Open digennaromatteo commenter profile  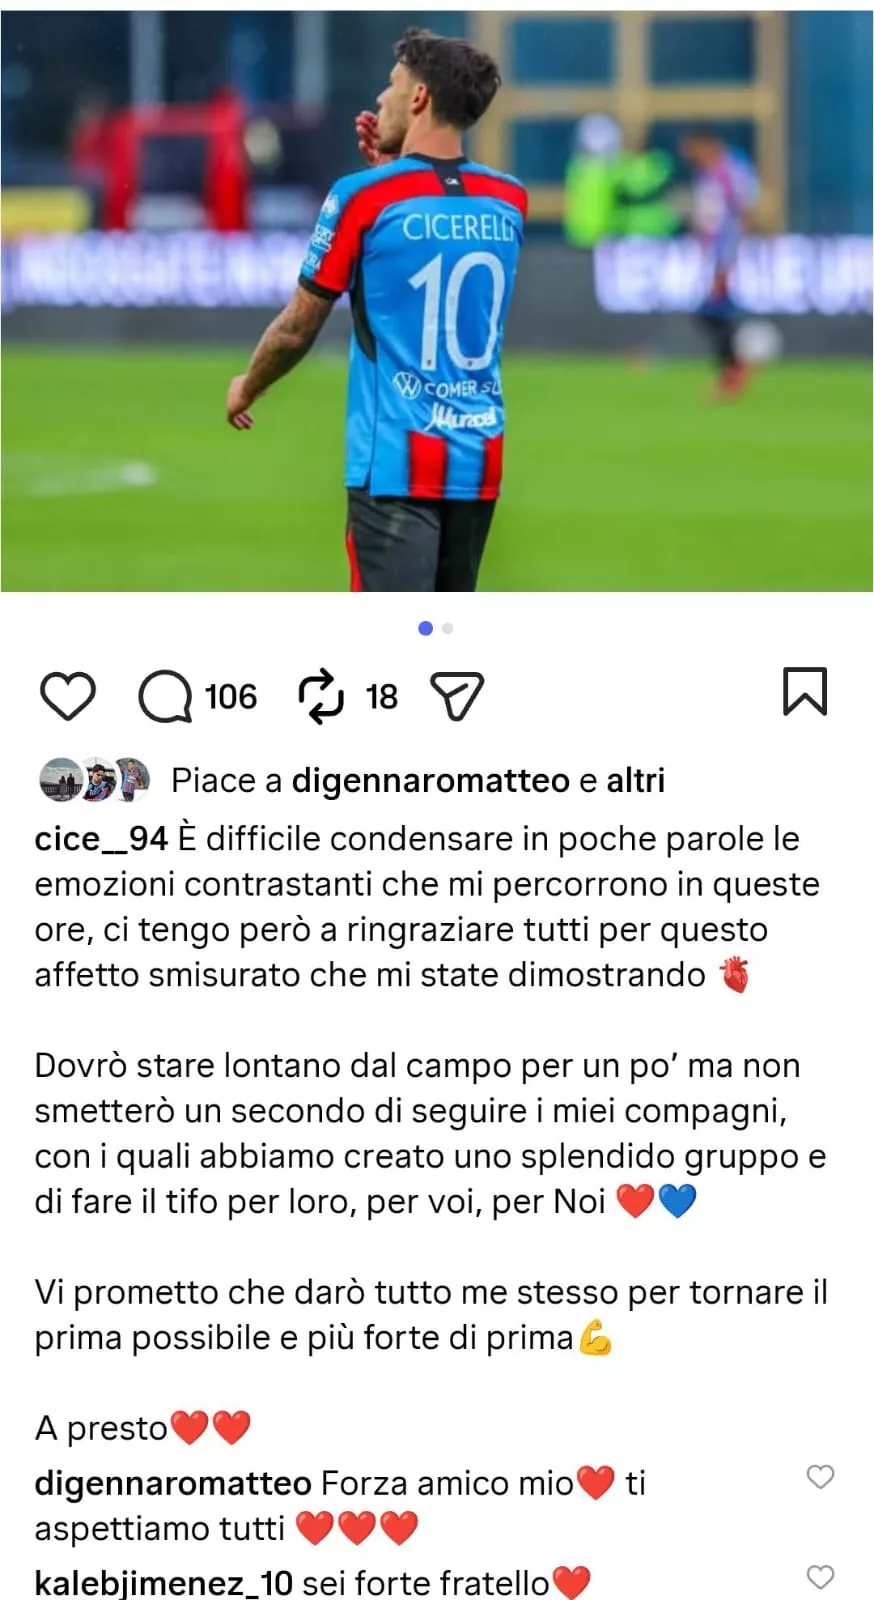(x=173, y=1482)
